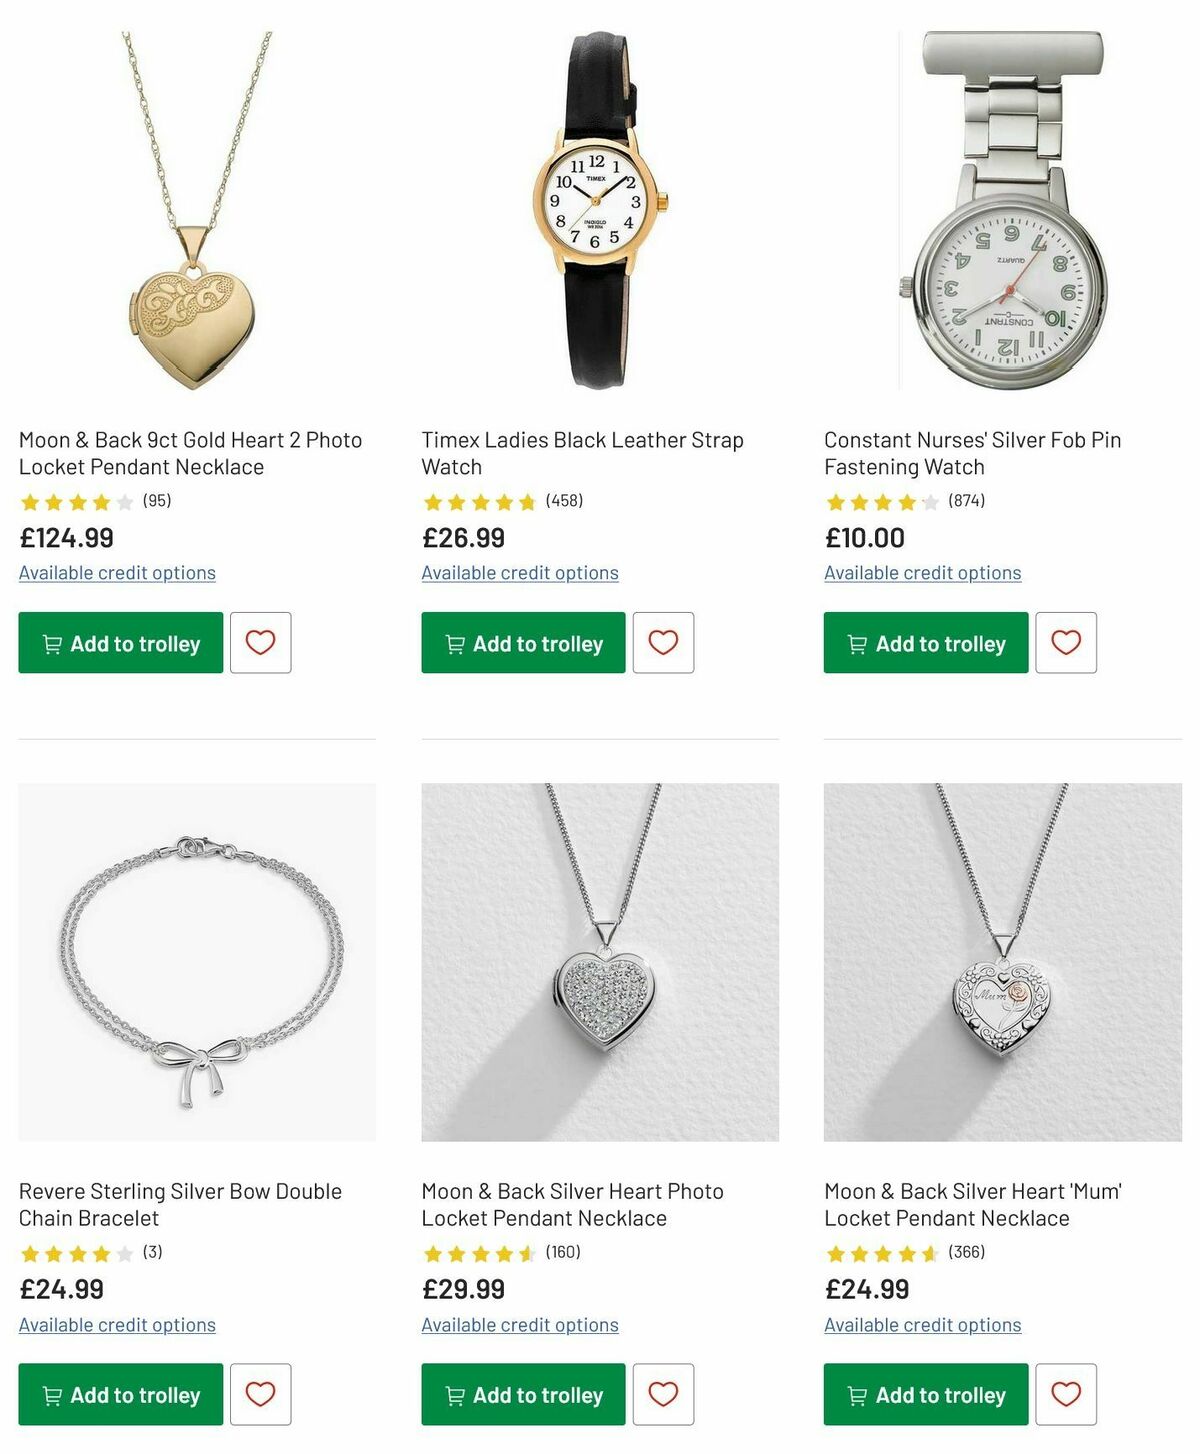Toggle favourite on the Silver Heart 'Mum' necklace

coord(1066,1394)
